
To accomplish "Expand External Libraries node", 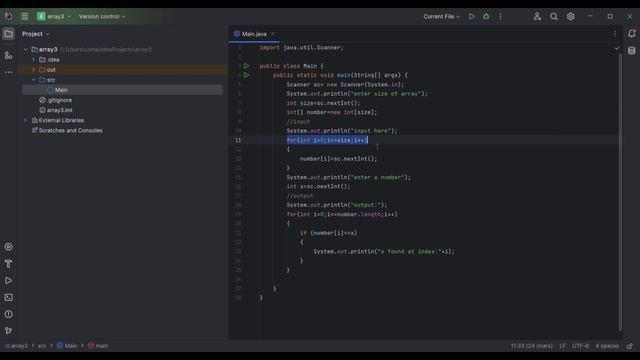I will pos(26,120).
